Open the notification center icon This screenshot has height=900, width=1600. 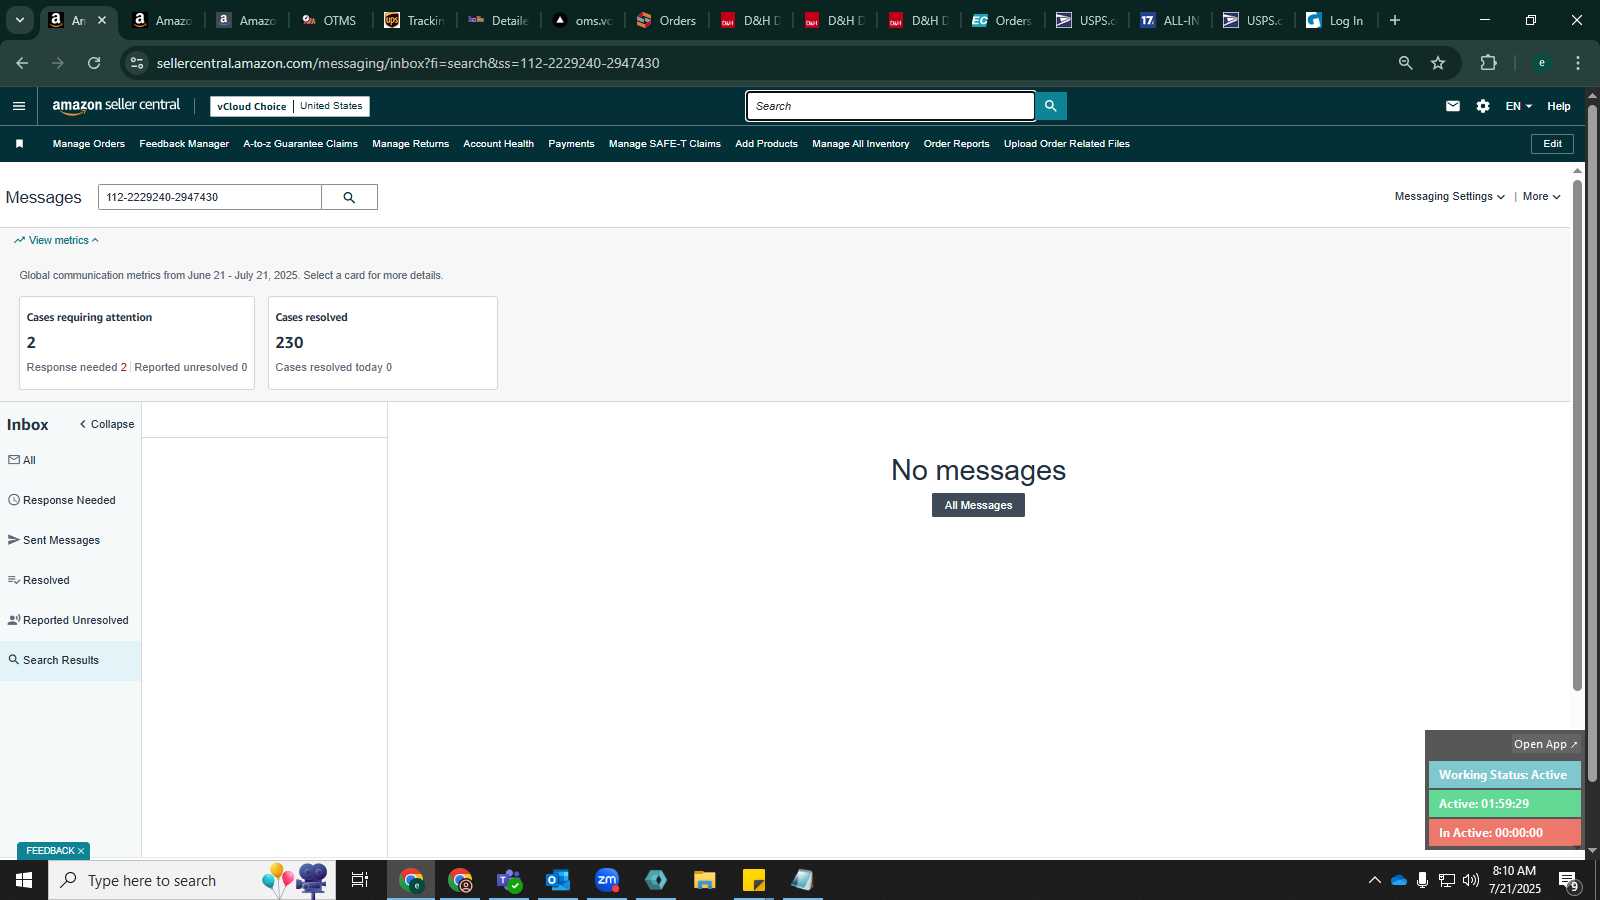click(1569, 881)
